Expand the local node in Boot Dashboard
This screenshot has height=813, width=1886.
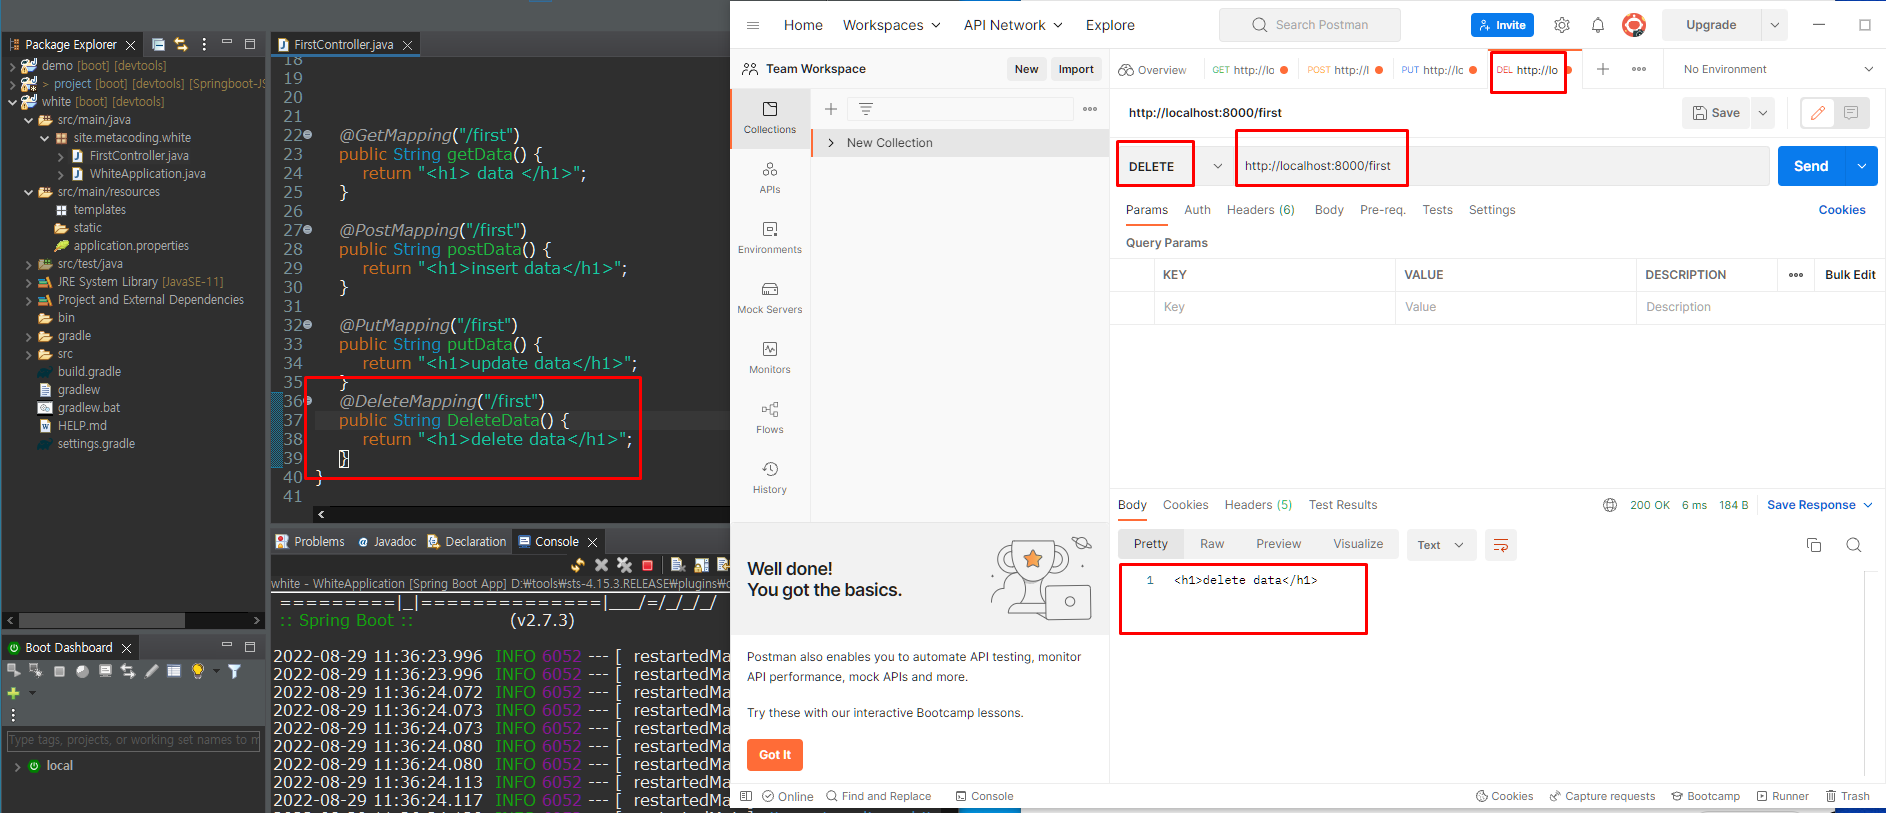click(x=17, y=766)
